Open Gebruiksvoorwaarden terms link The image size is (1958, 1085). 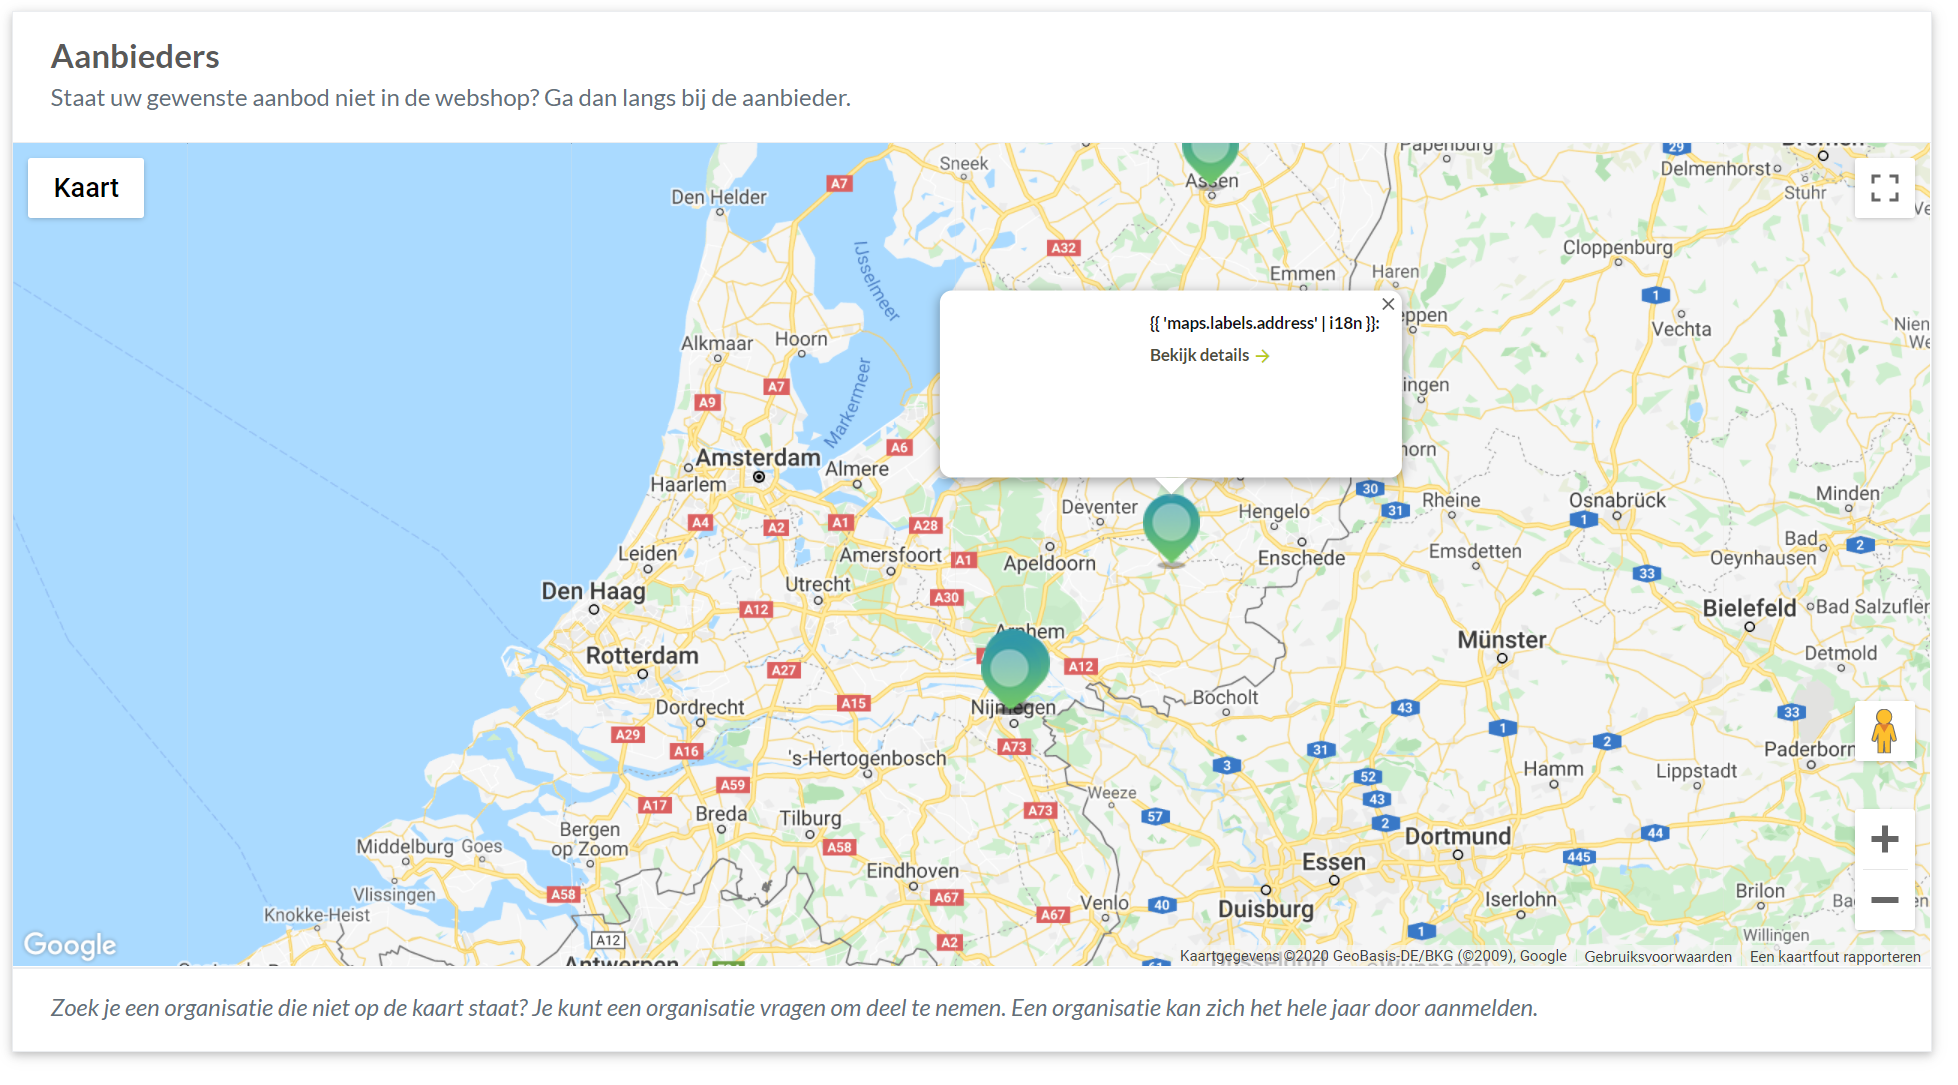(x=1657, y=957)
